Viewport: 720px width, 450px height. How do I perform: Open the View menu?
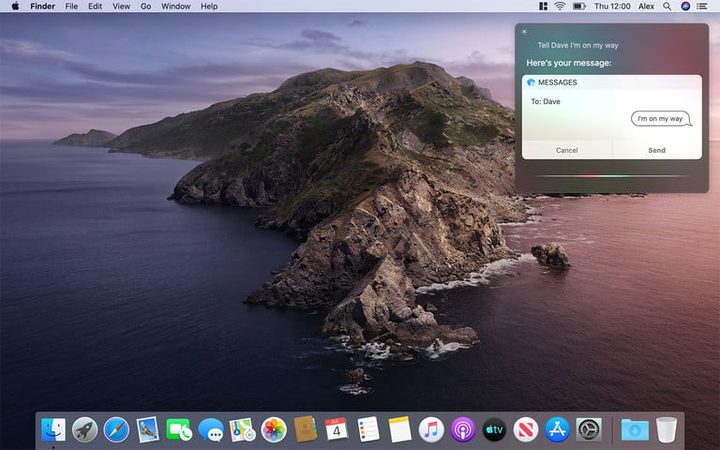121,6
